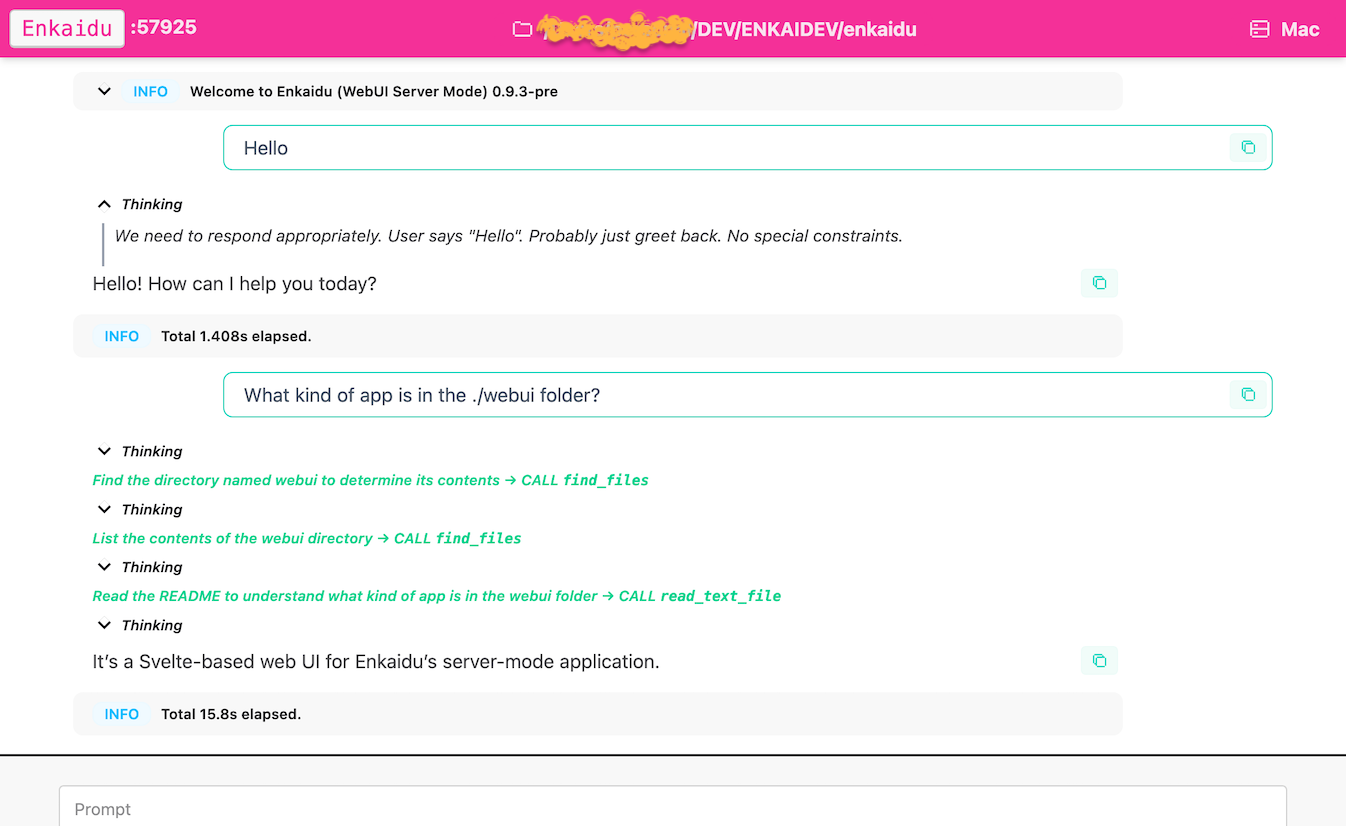Click the "CALL read_text_file" README line

(x=437, y=596)
